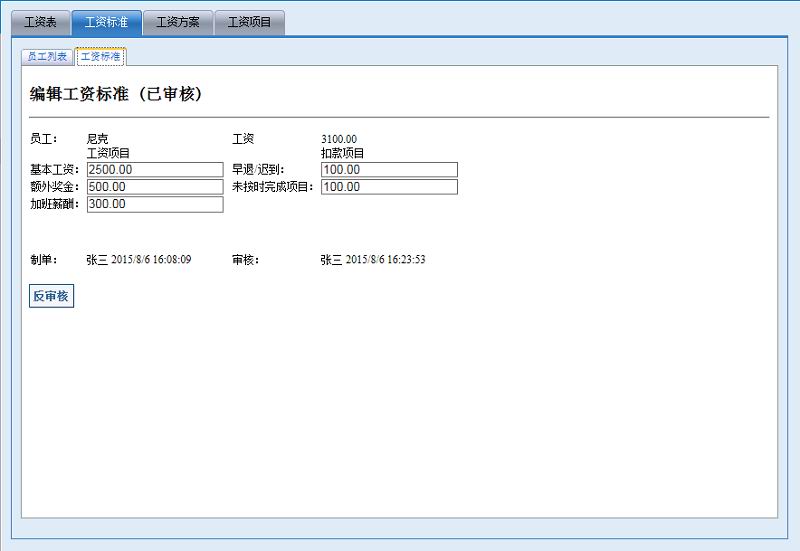Click the 额外奖金 label
Viewport: 800px width, 551px height.
coord(55,187)
